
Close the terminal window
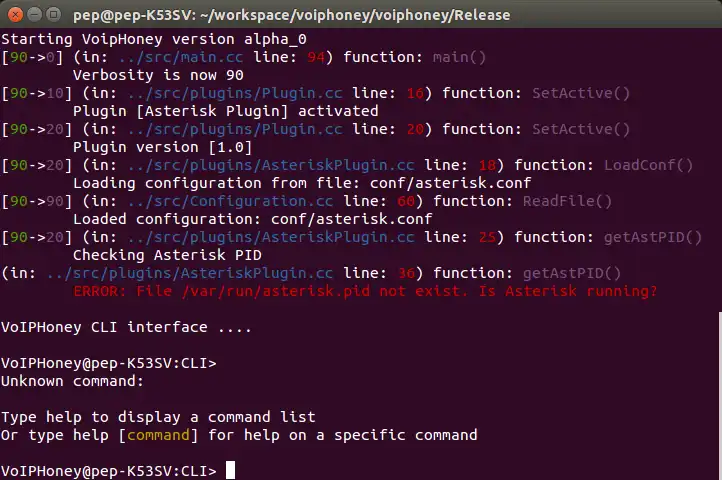[13, 14]
